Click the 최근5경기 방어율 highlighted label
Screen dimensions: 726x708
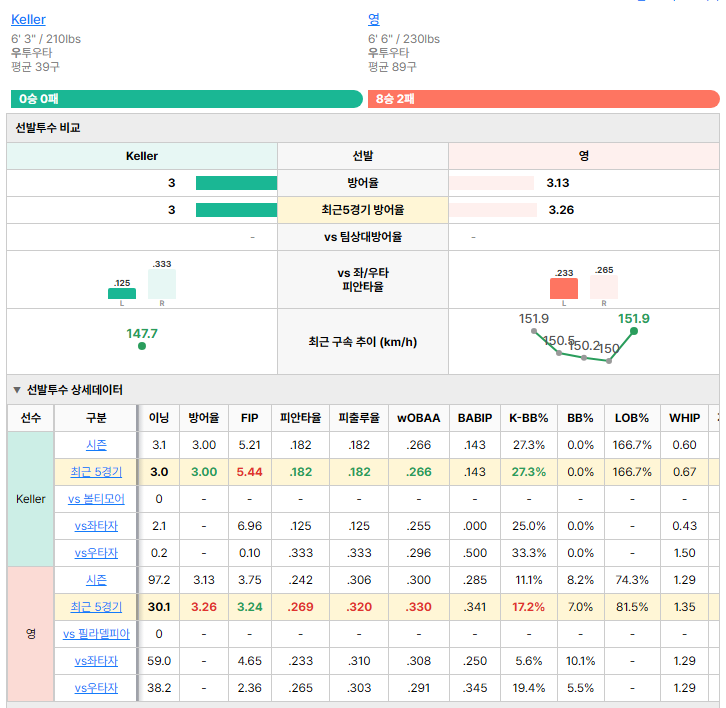363,210
